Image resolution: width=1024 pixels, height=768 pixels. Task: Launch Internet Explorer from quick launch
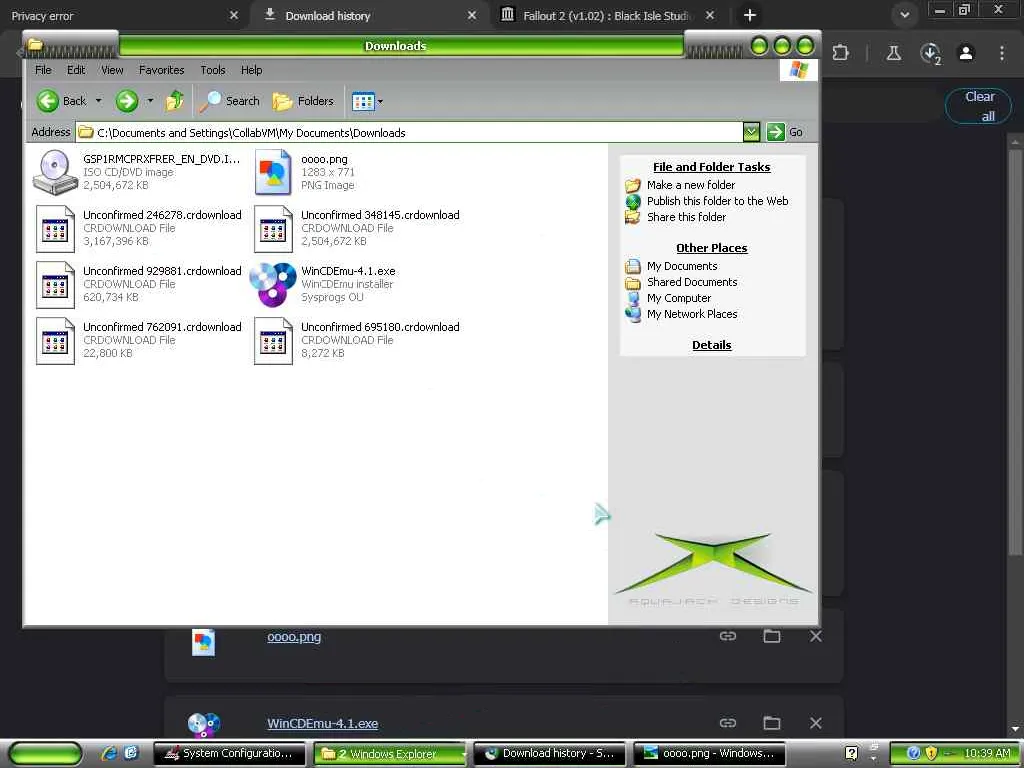(109, 753)
